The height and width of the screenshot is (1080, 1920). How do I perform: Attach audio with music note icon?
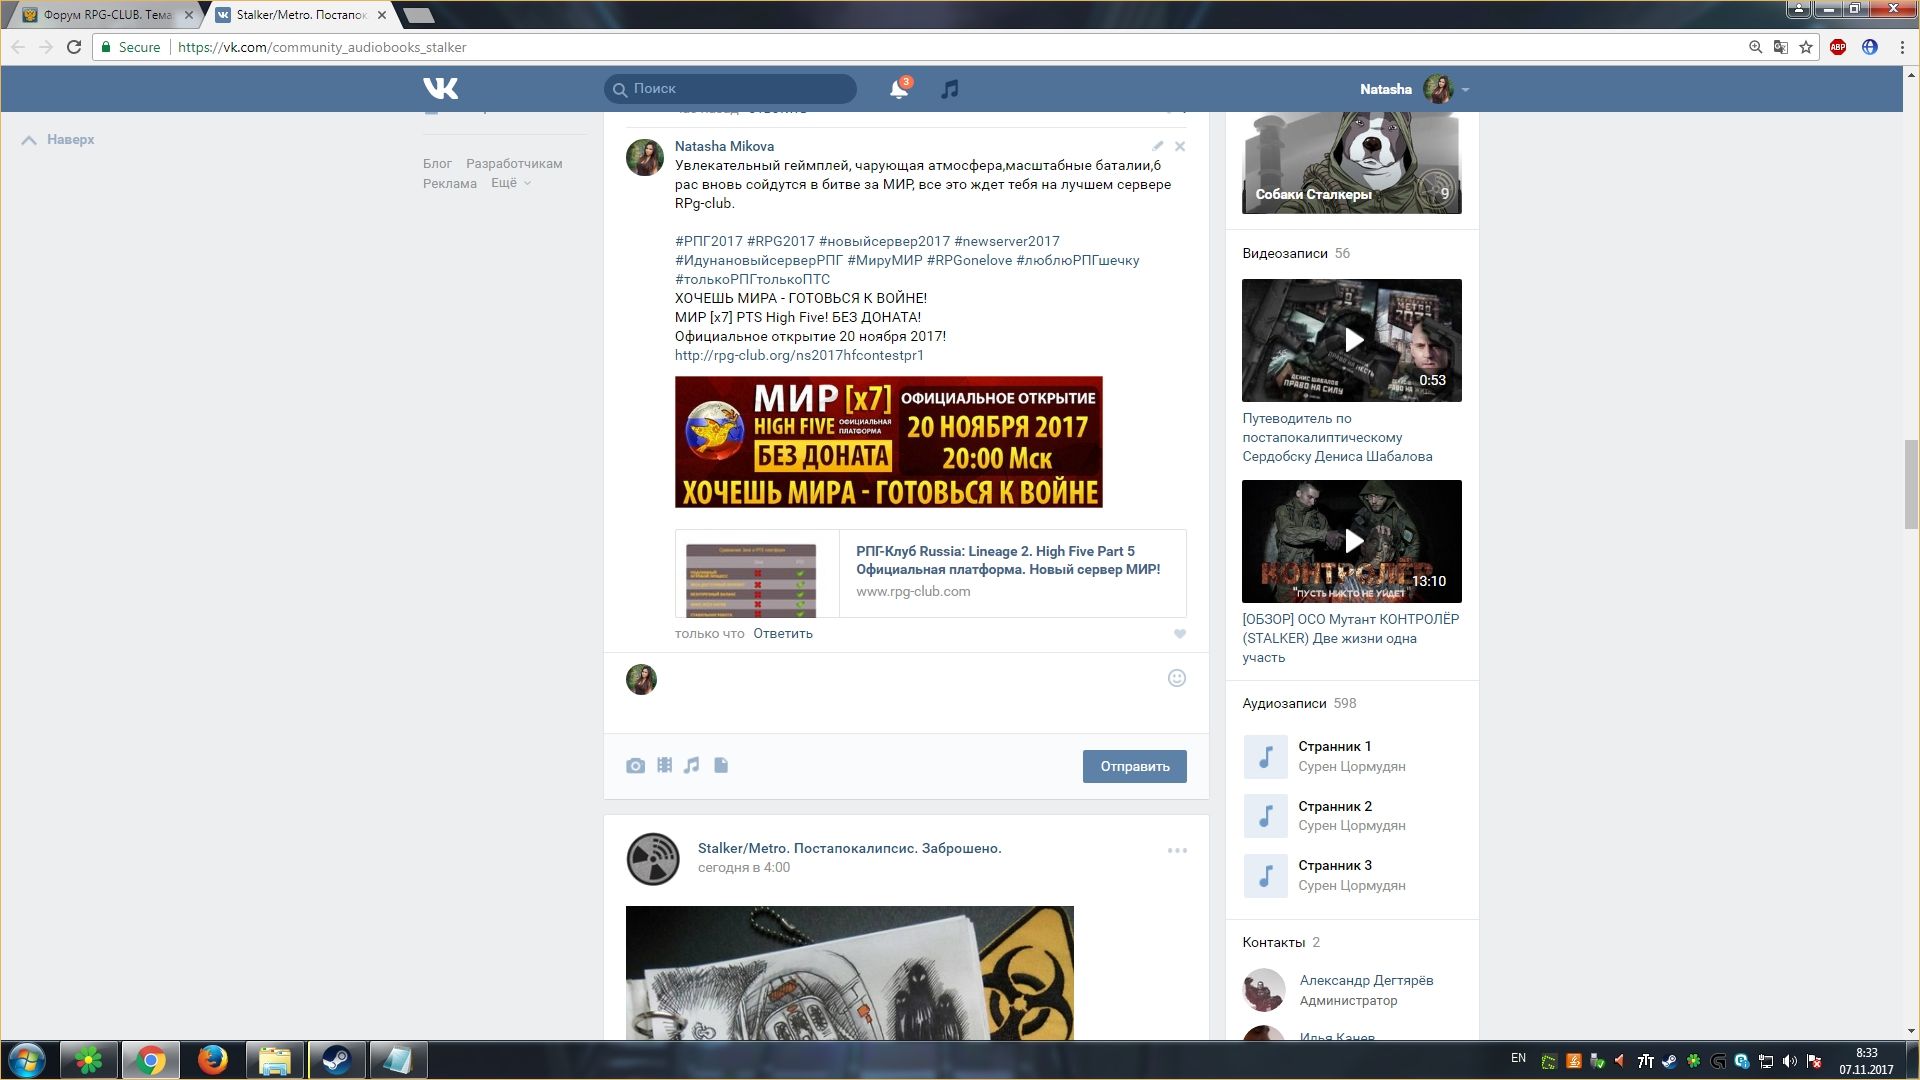pyautogui.click(x=692, y=766)
